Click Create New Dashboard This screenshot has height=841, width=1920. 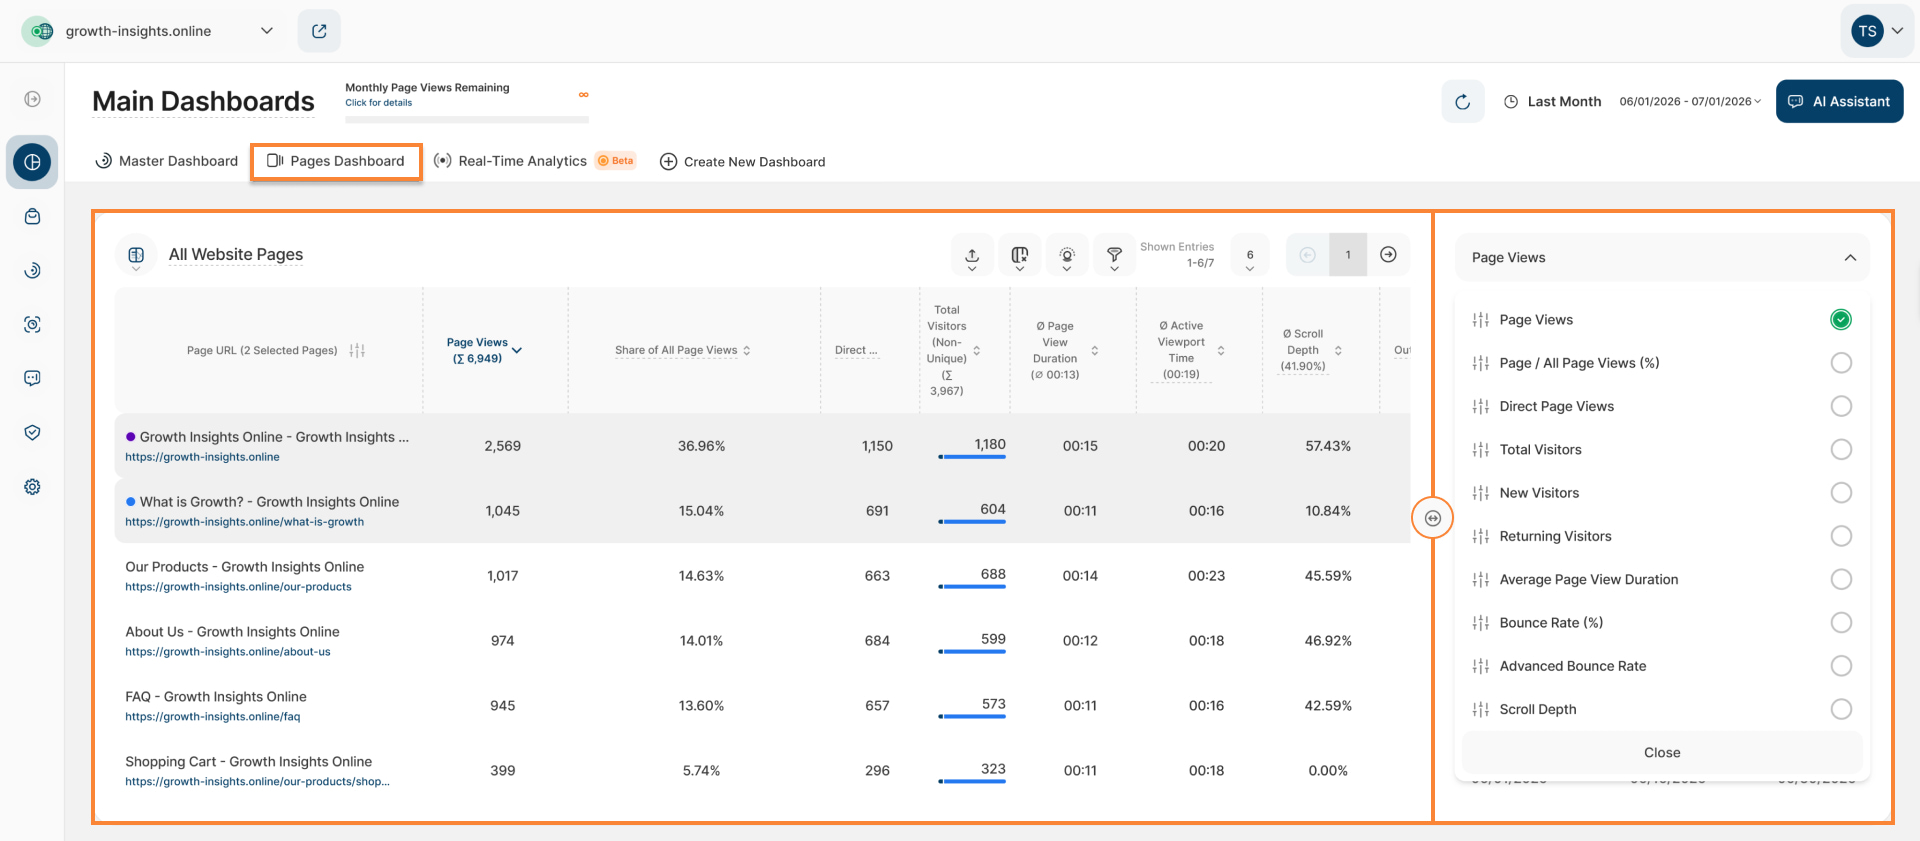pos(742,162)
